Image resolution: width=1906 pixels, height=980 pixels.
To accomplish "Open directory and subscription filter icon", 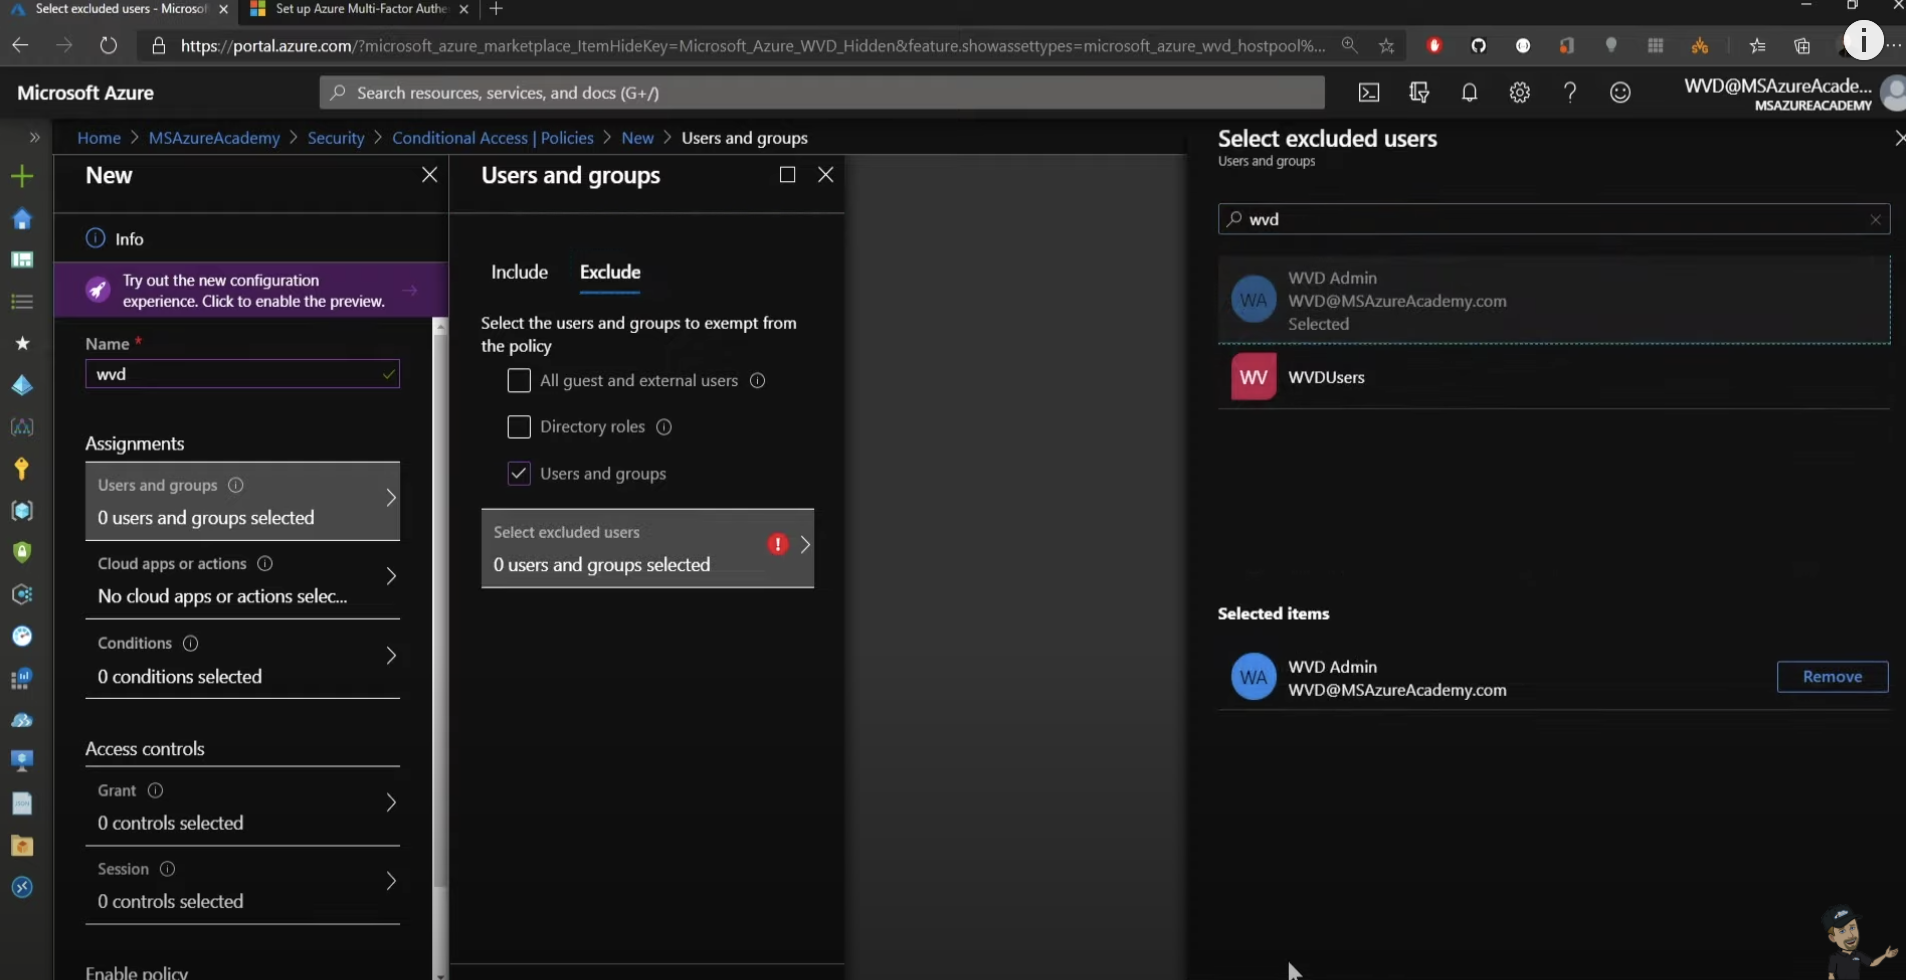I will coord(1418,93).
